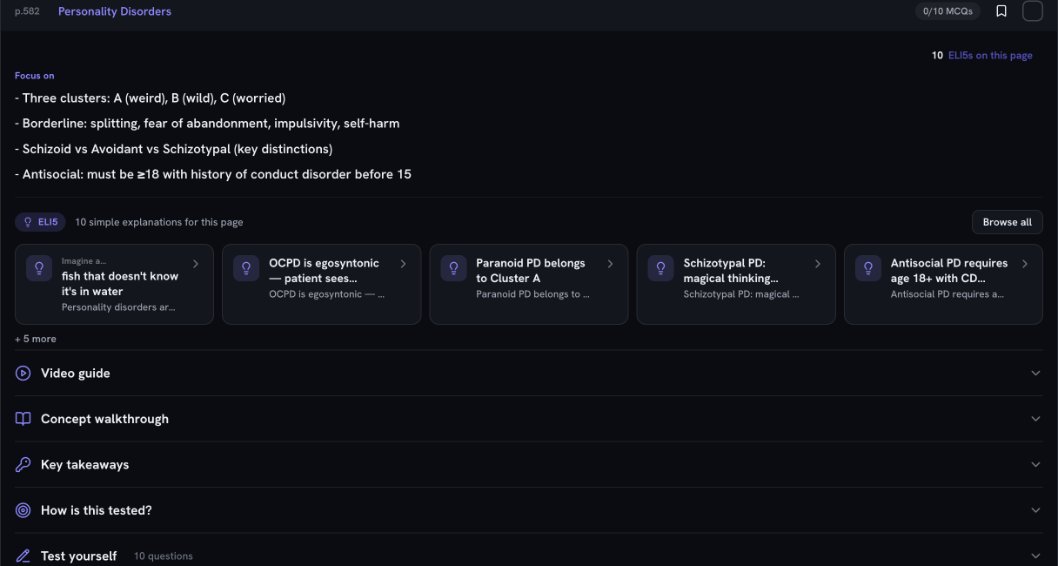This screenshot has height=566, width=1058.
Task: Click the Borderline splitting focus line
Action: click(x=207, y=123)
